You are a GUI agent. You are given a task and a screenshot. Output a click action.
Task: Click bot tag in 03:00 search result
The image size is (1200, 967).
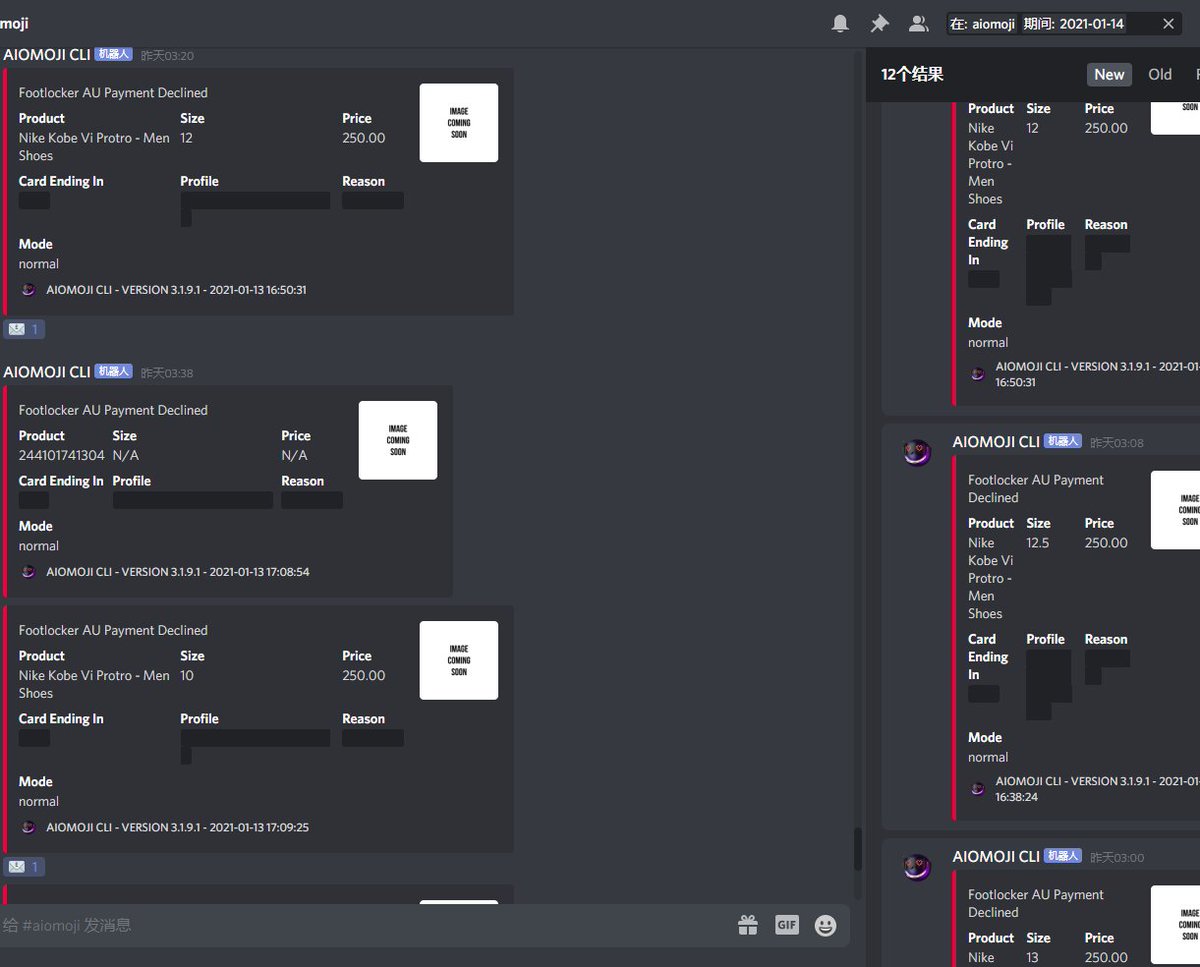tap(1063, 857)
